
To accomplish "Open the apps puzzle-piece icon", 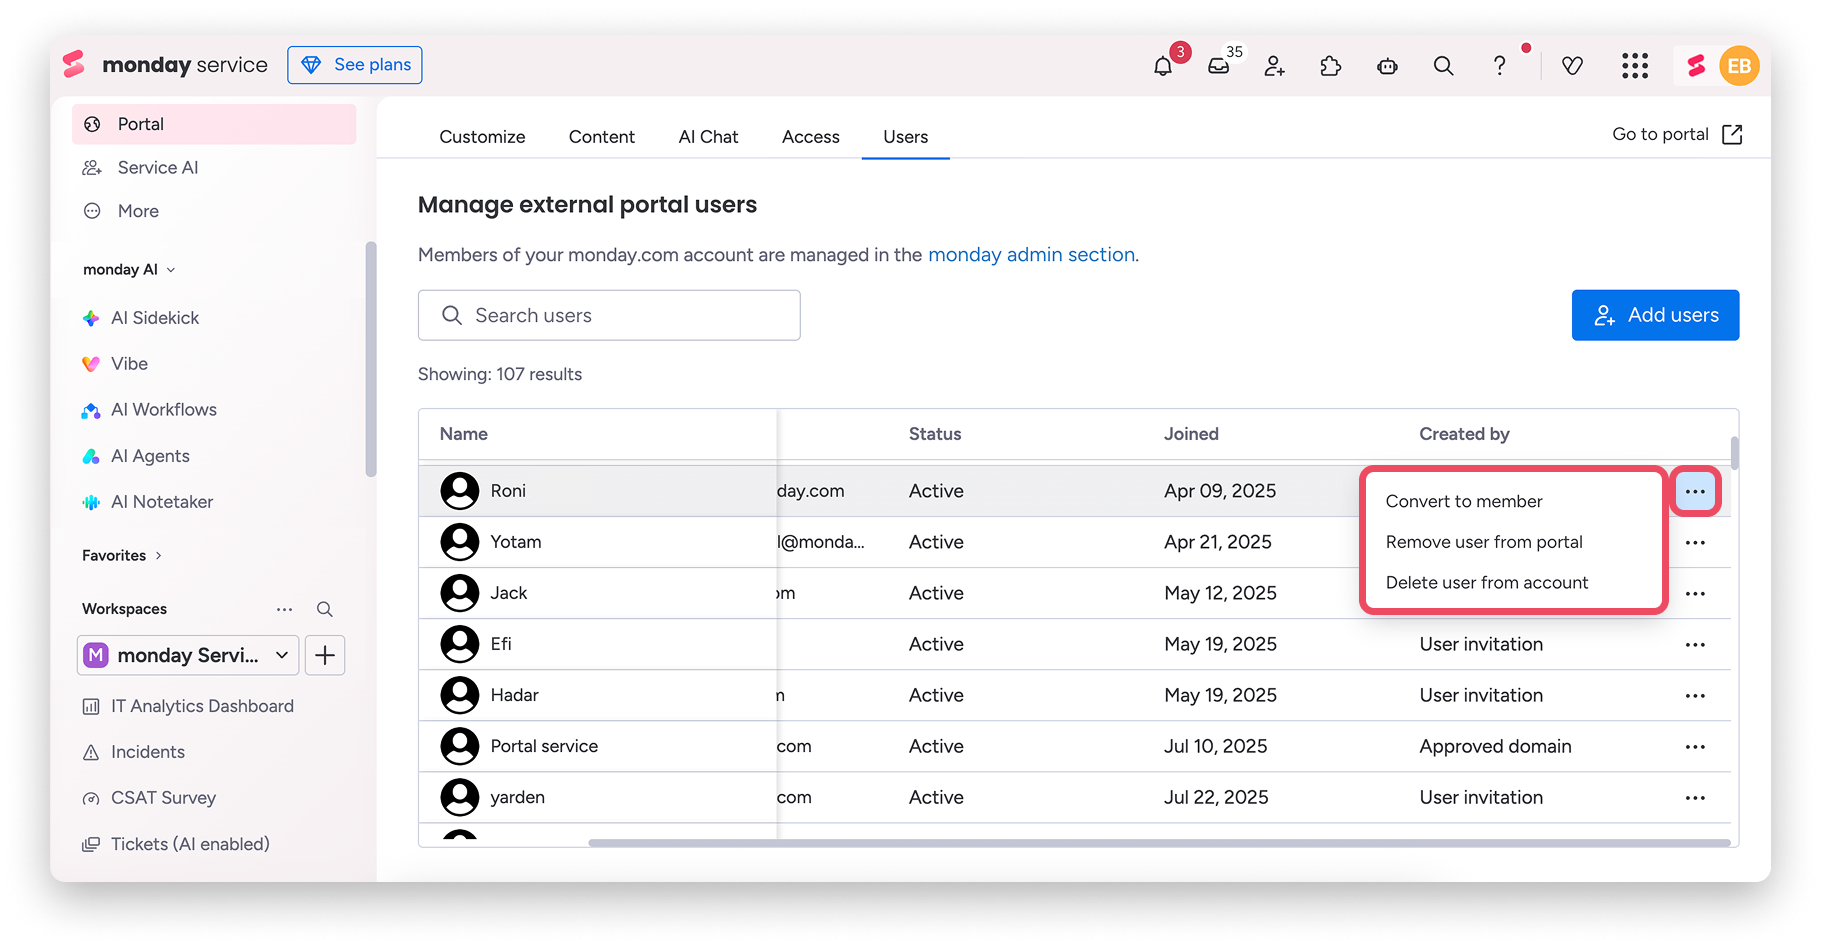I will click(x=1330, y=66).
